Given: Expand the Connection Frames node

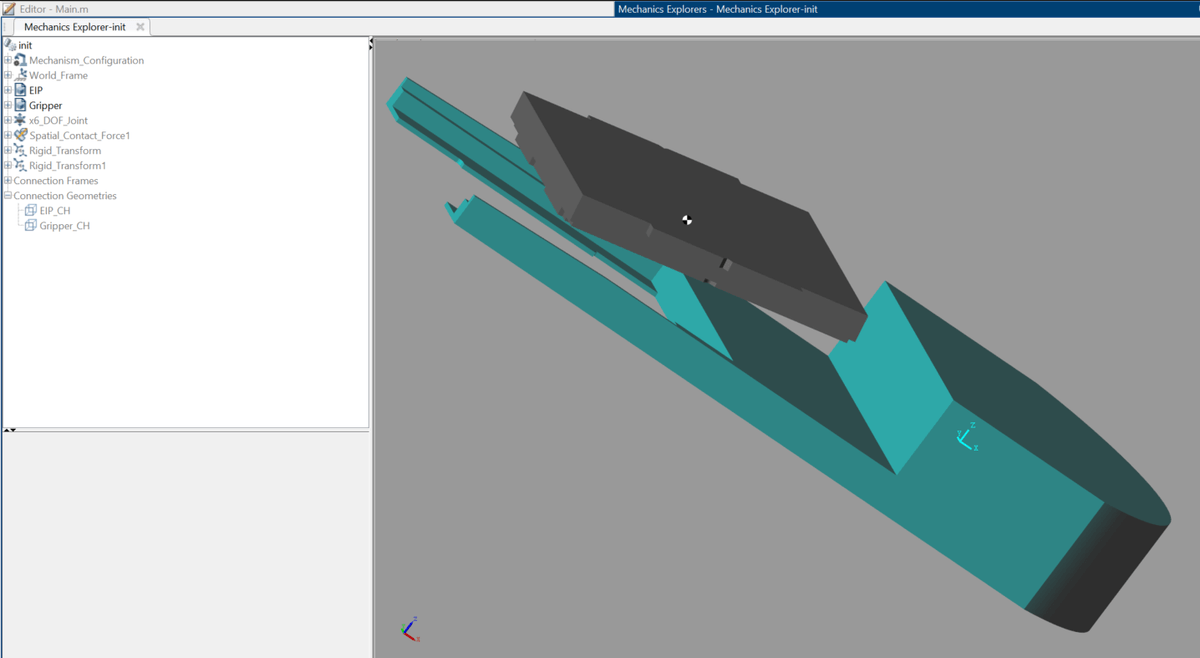Looking at the screenshot, I should 6,180.
